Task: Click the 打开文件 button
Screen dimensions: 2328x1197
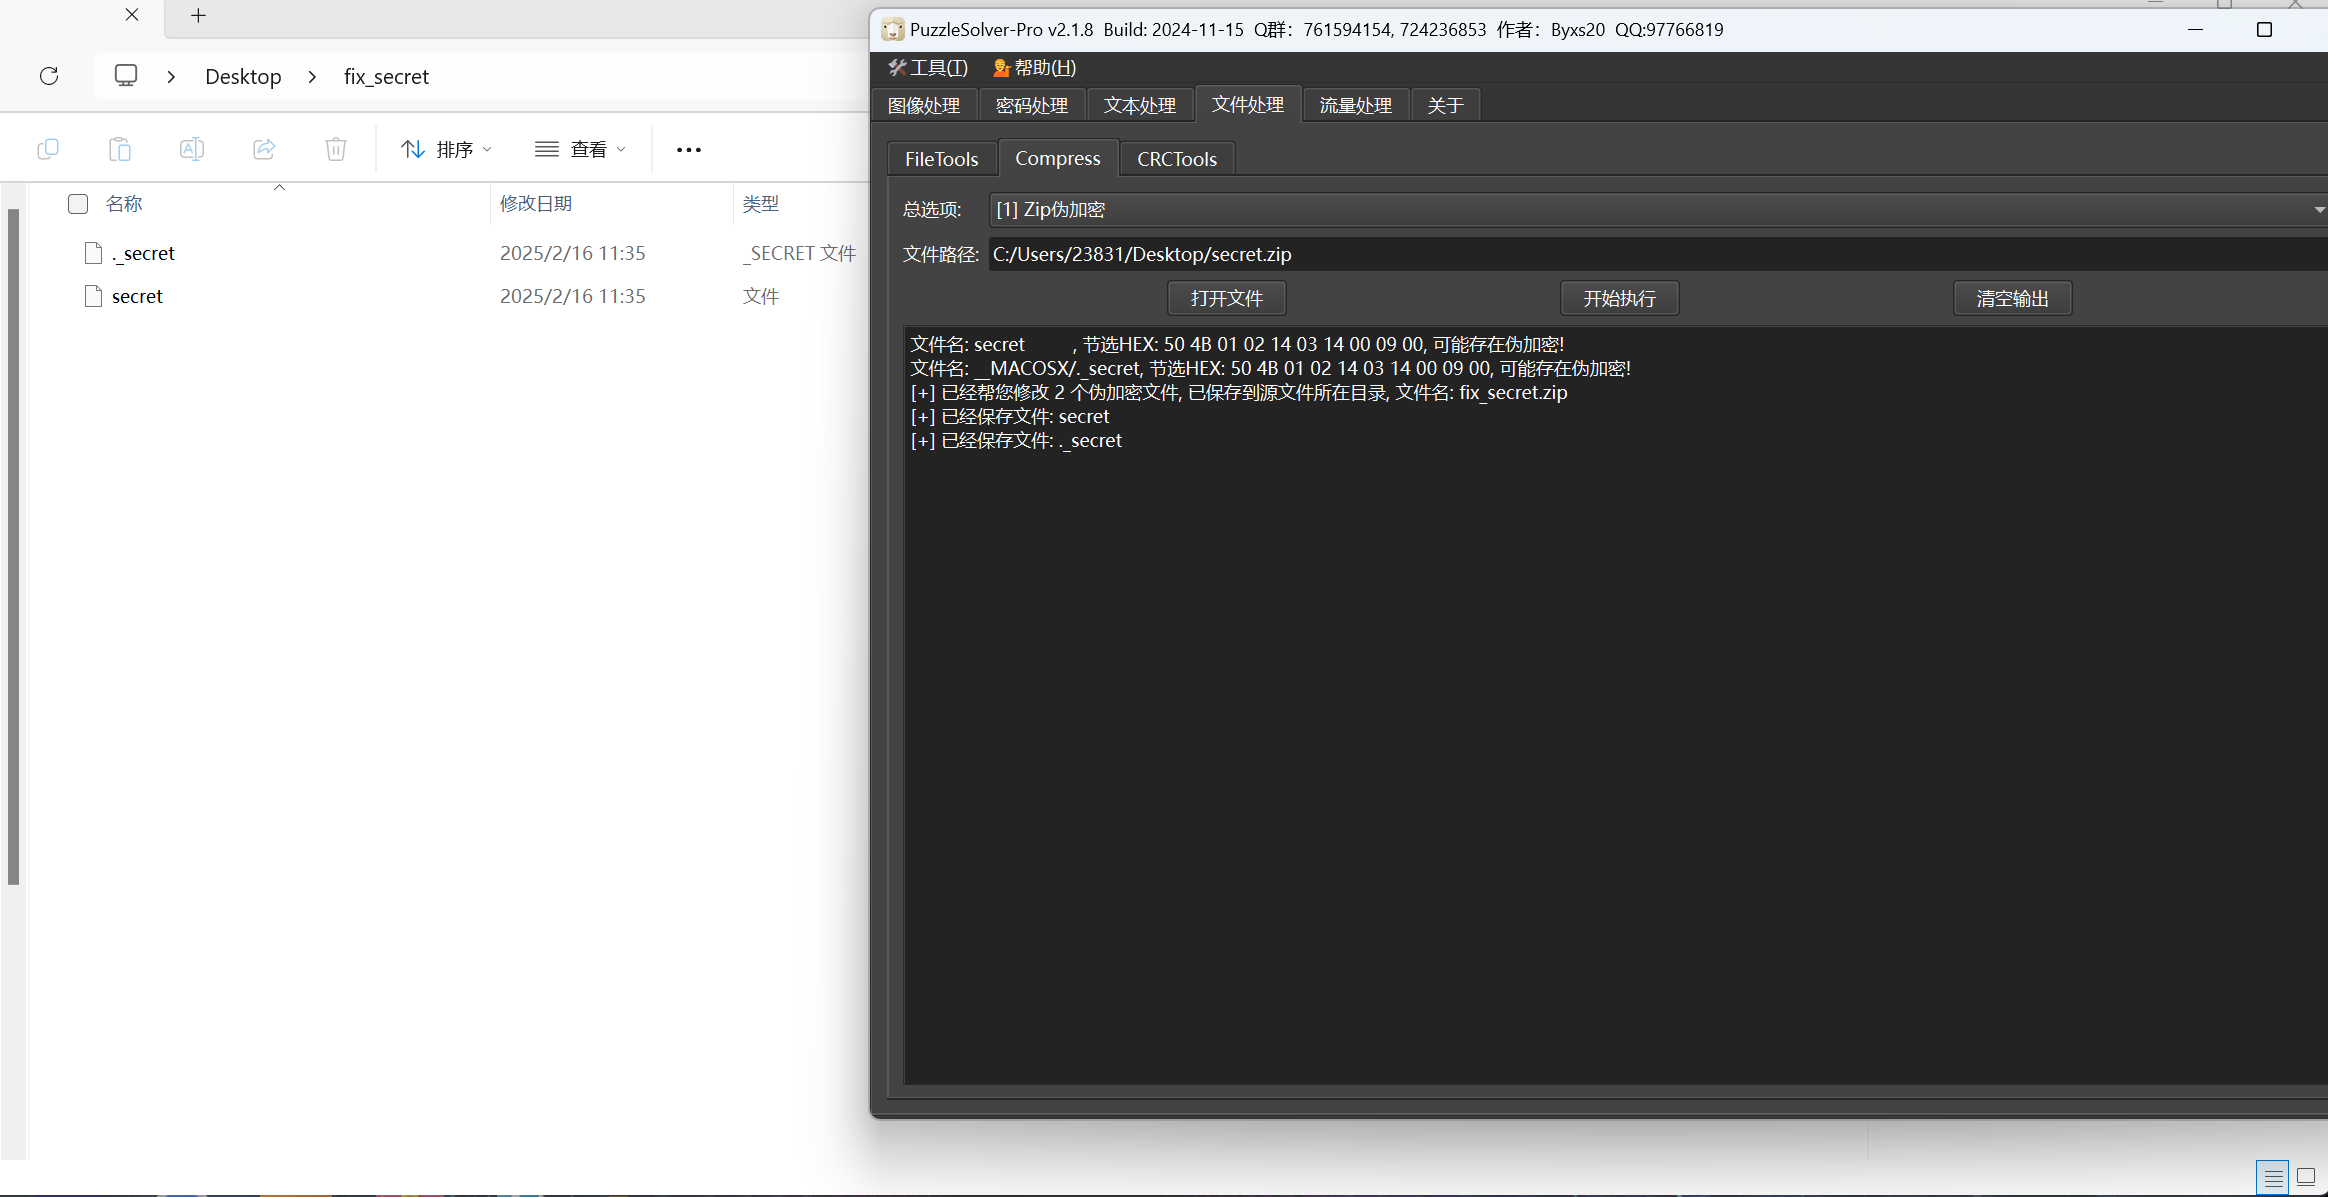Action: tap(1227, 298)
